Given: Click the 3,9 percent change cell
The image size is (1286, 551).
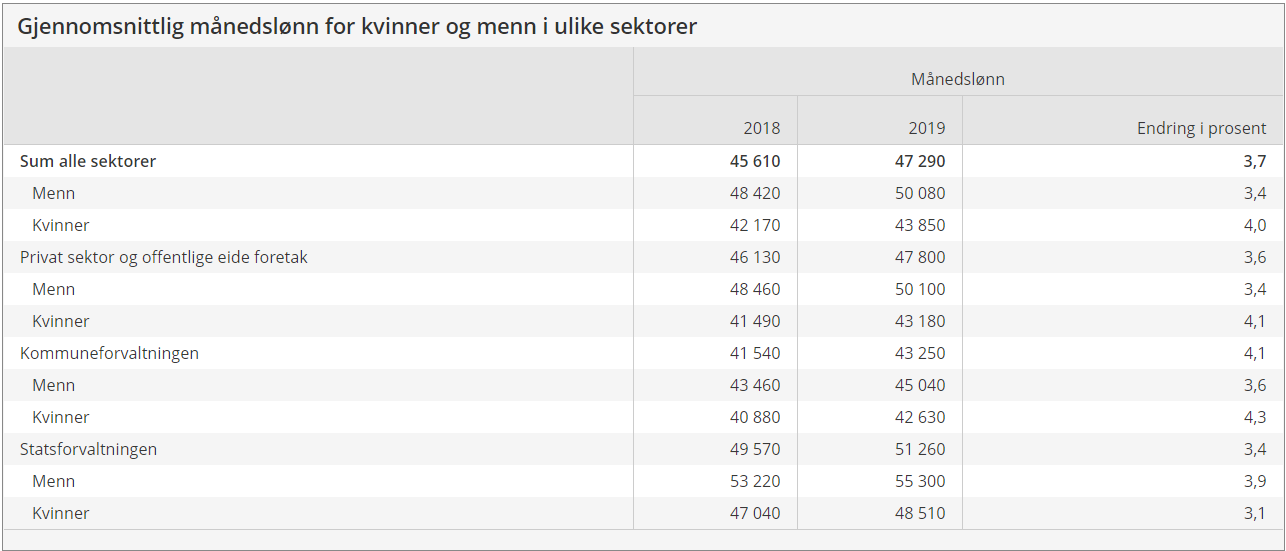Looking at the screenshot, I should (1255, 481).
